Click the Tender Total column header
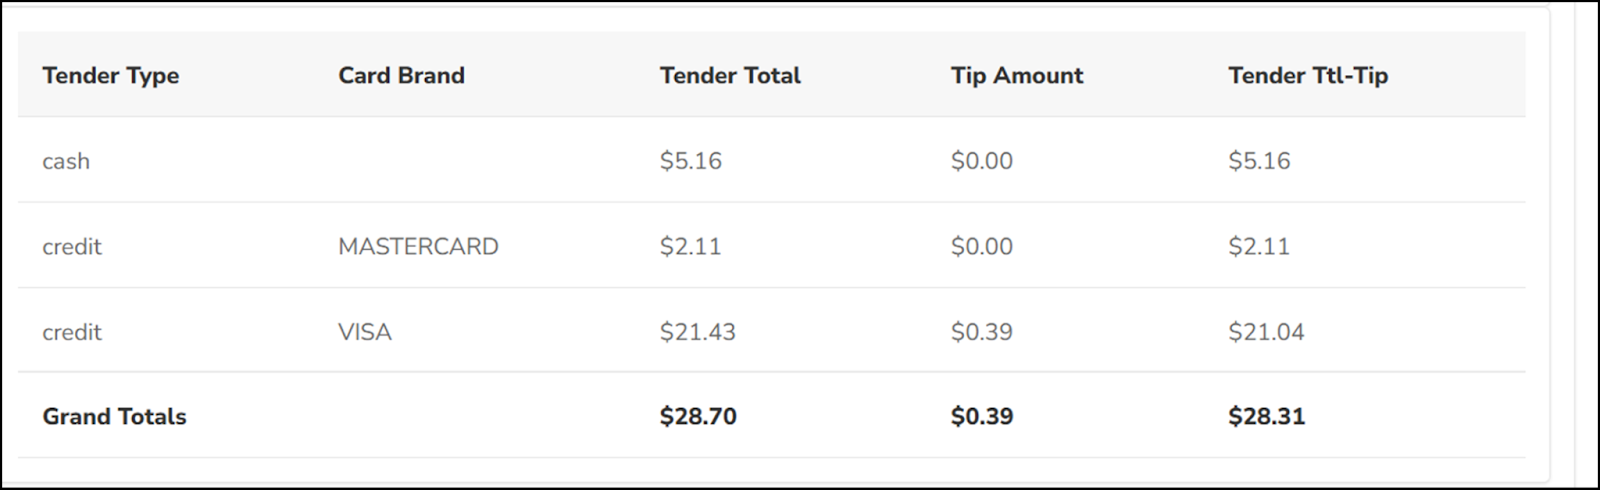The height and width of the screenshot is (490, 1600). coord(730,76)
